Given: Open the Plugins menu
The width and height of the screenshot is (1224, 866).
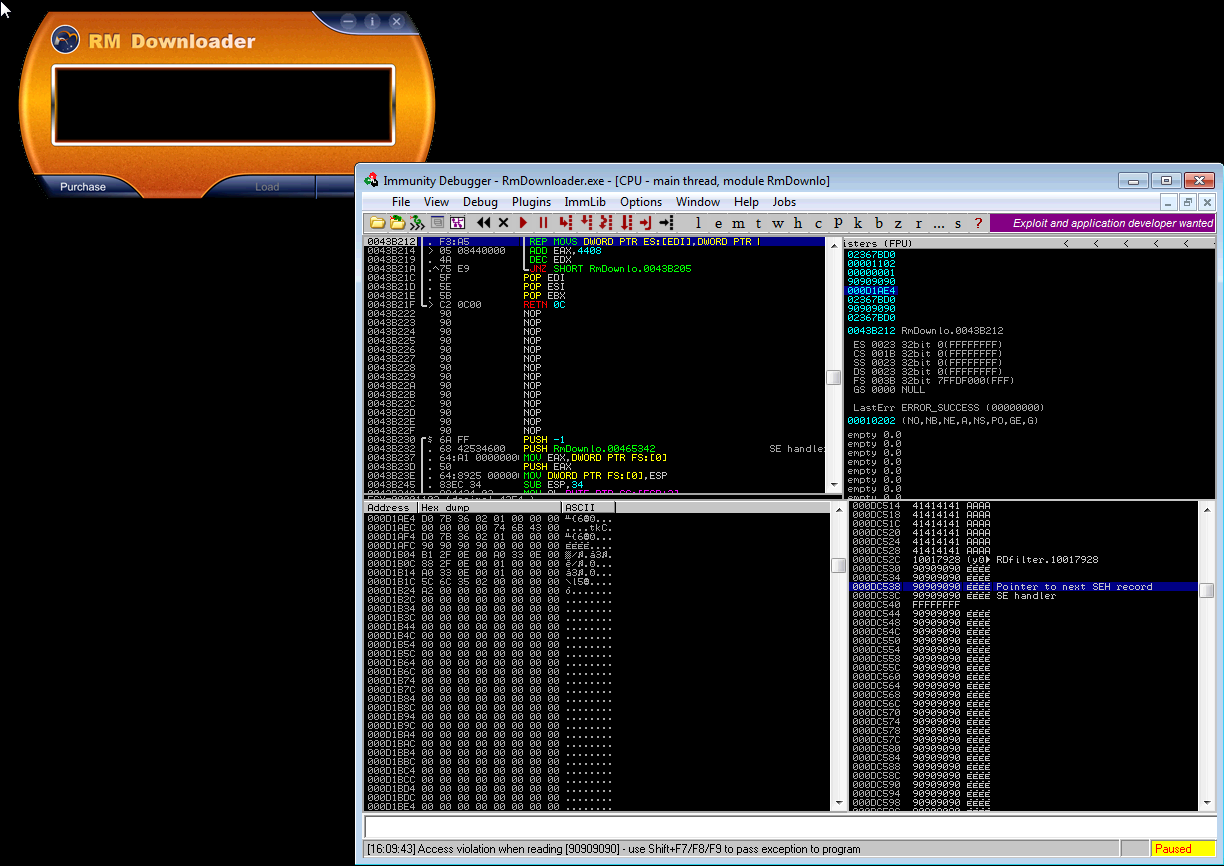Looking at the screenshot, I should (x=531, y=202).
